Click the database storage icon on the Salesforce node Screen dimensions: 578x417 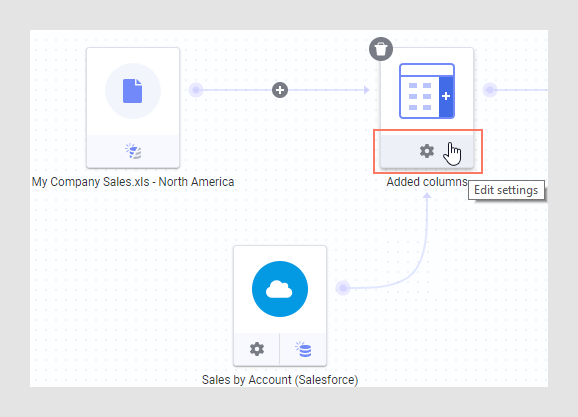click(303, 349)
